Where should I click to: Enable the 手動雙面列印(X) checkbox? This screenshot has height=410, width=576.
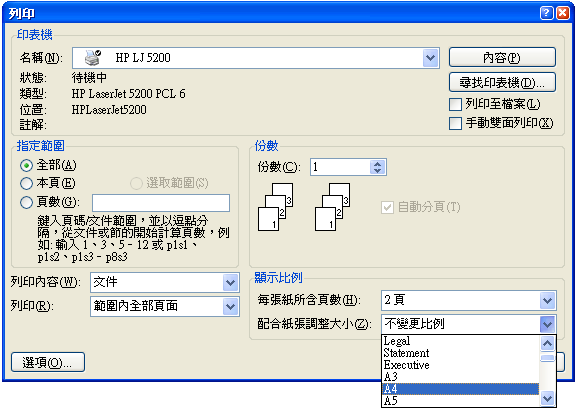(x=456, y=123)
